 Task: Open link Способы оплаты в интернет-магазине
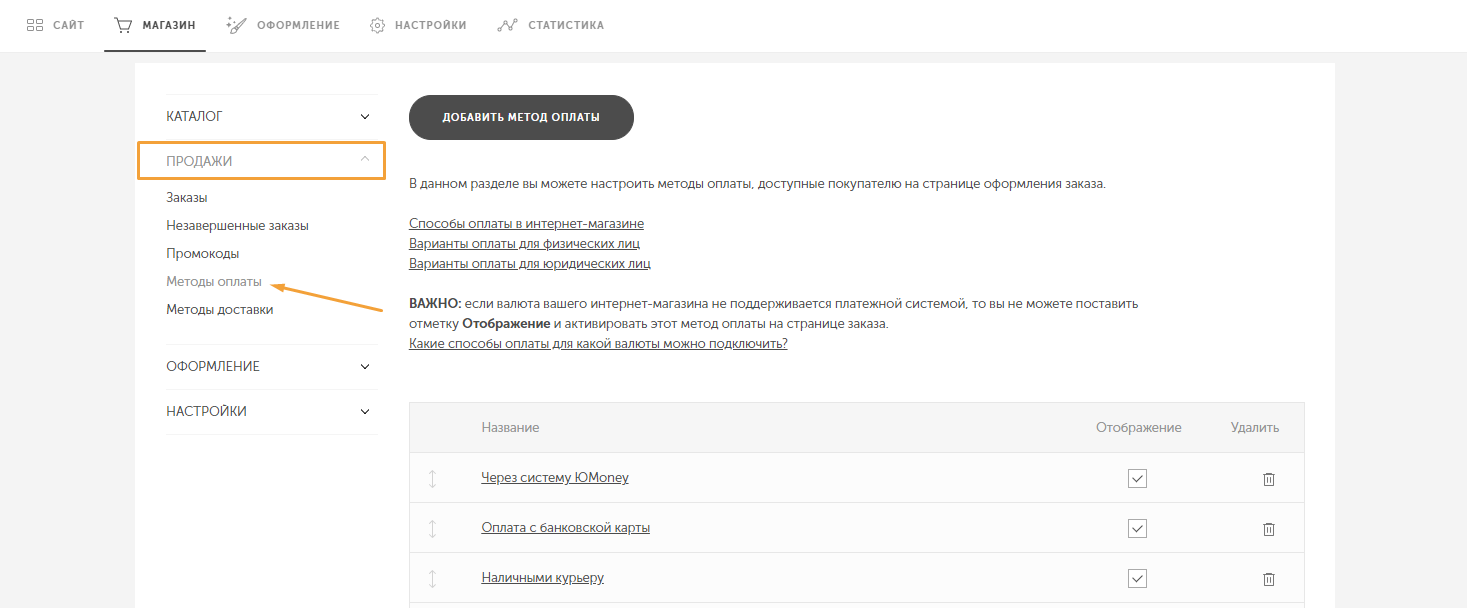(x=526, y=224)
